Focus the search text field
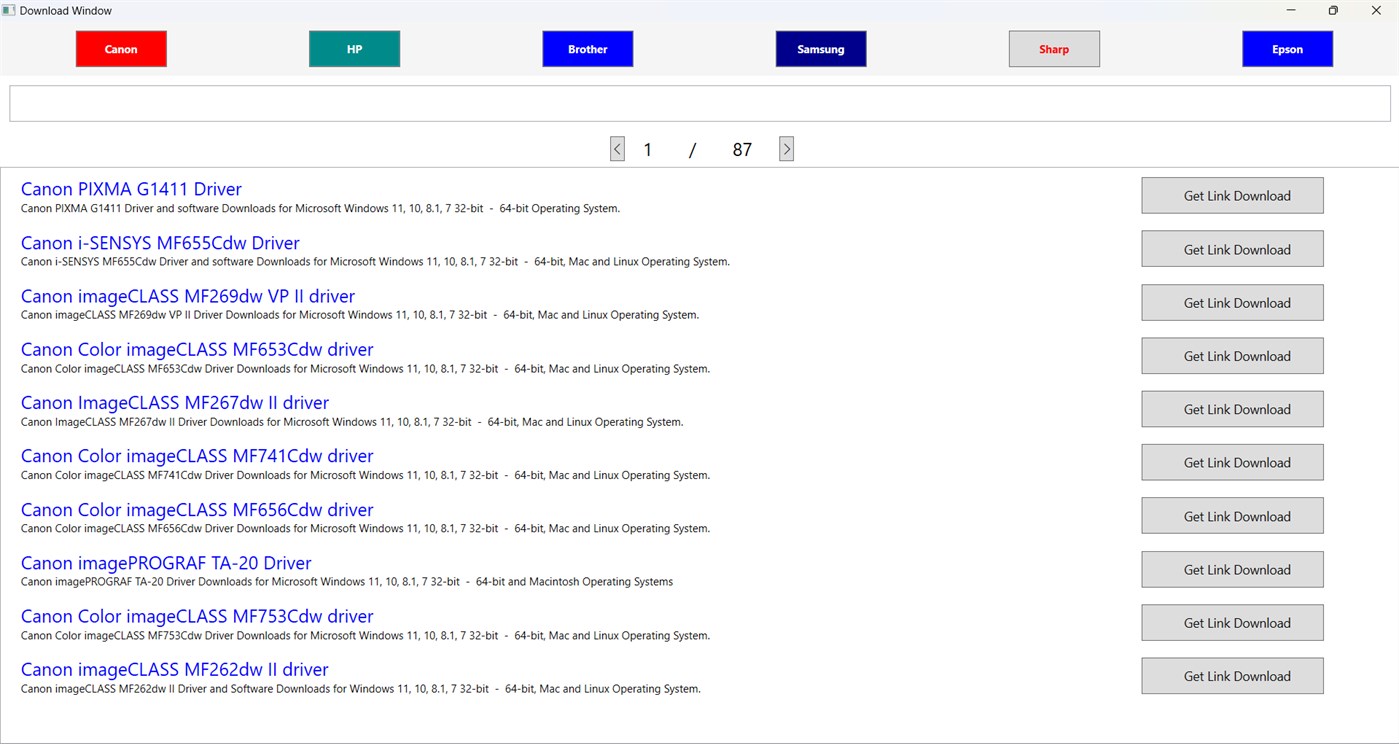 [x=700, y=103]
